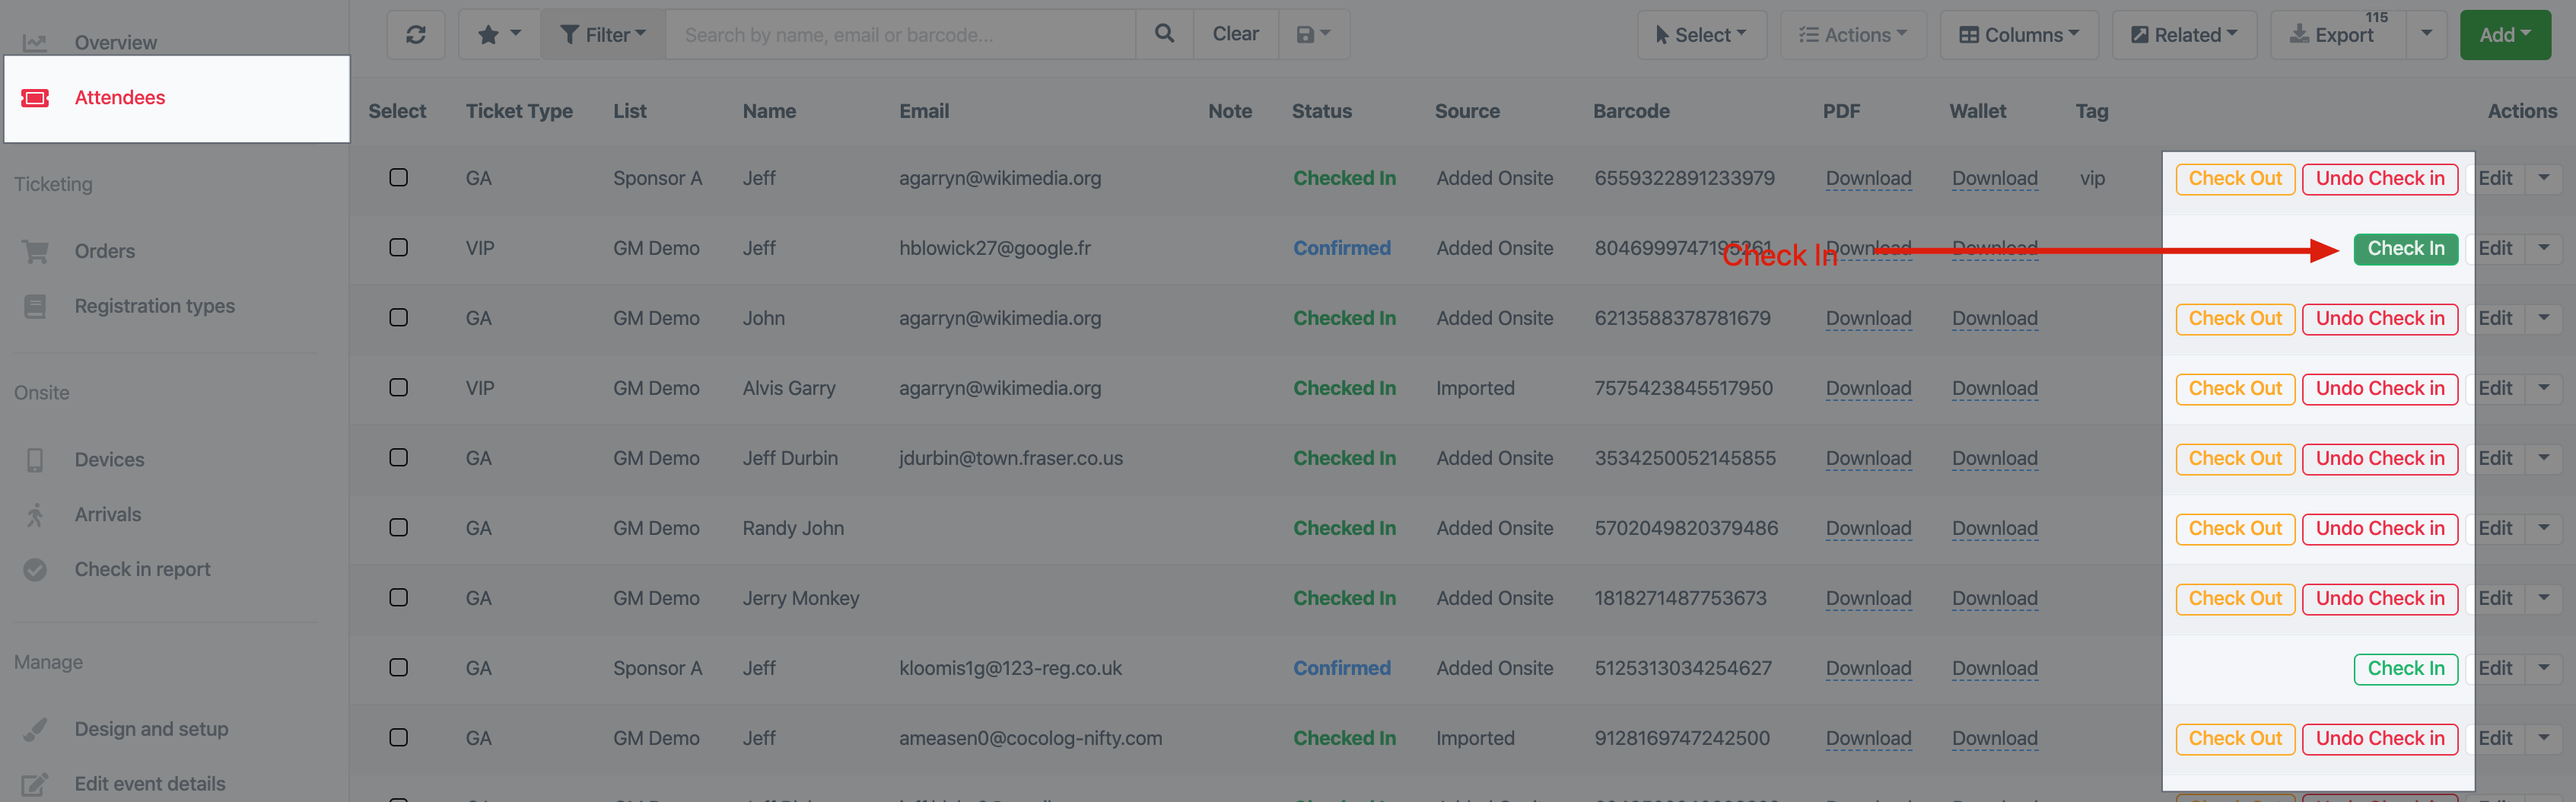Click the refresh list icon button
Screen dimensions: 2576x802
click(x=415, y=35)
